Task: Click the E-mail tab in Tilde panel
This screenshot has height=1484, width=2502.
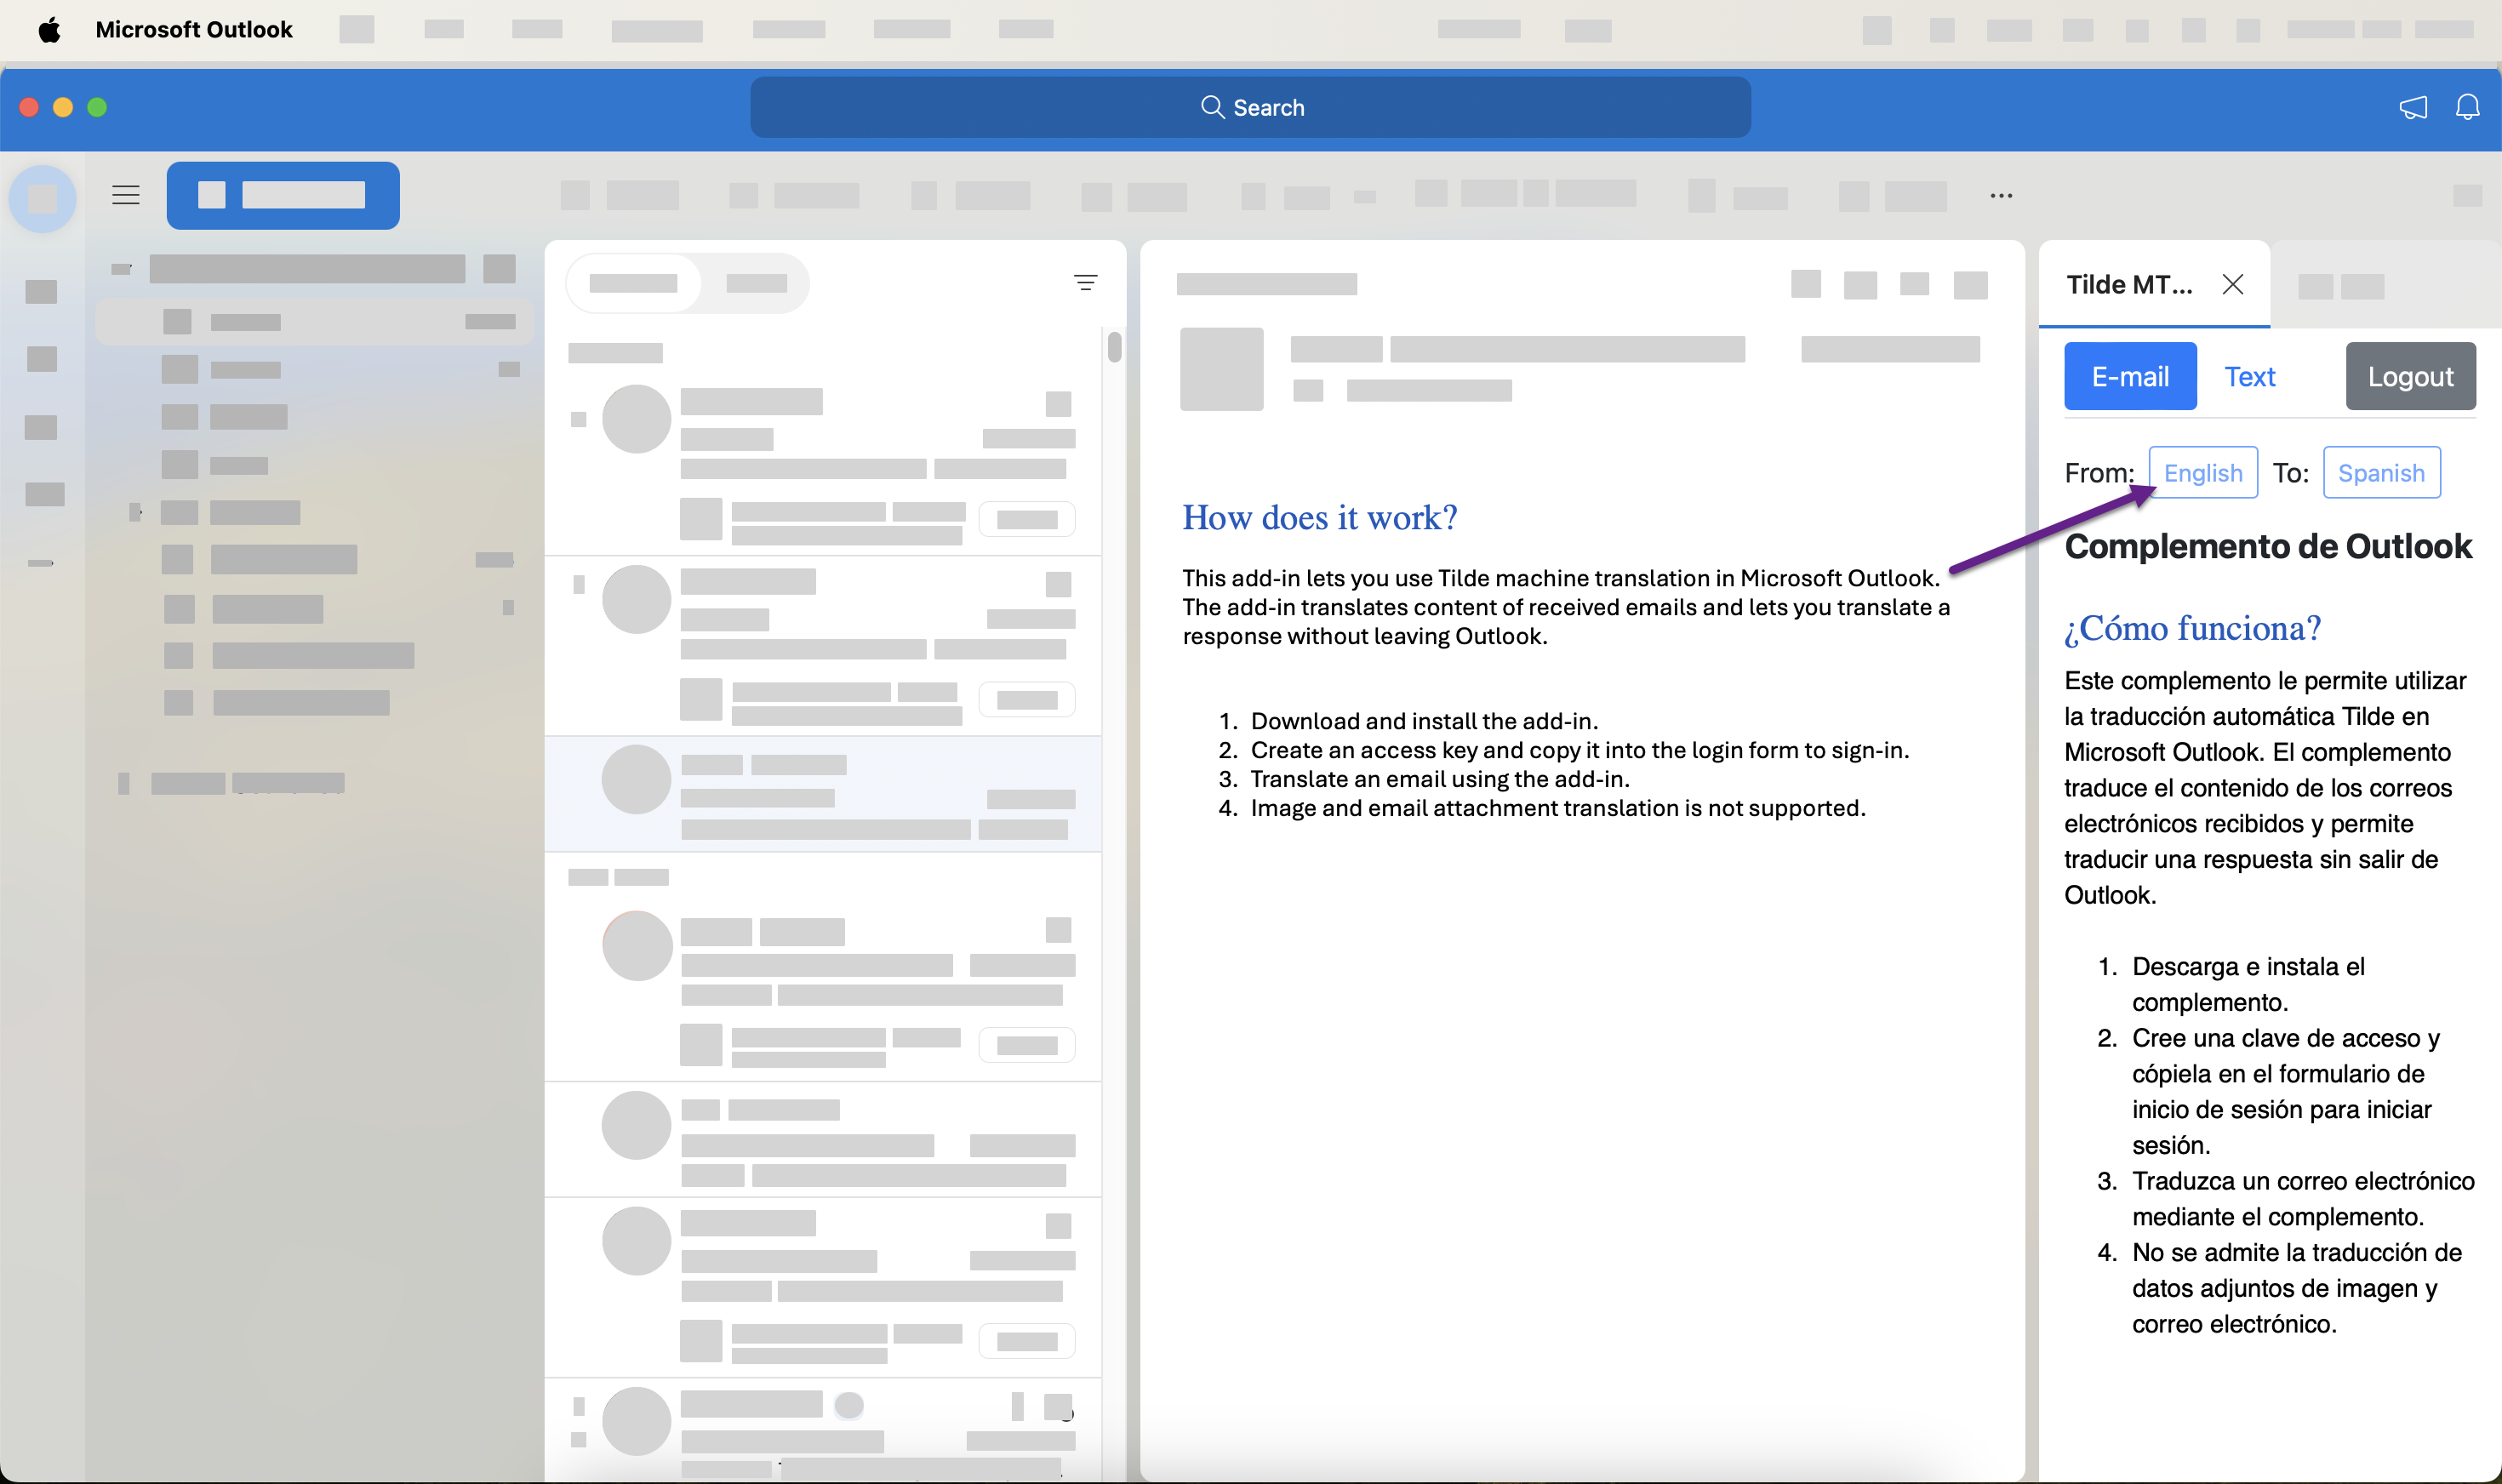Action: pos(2128,376)
